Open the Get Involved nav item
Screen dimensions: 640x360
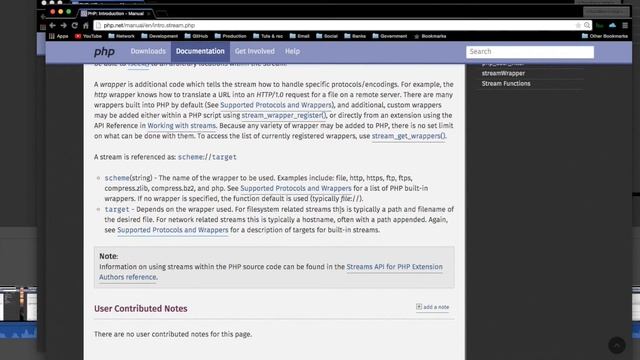point(255,51)
